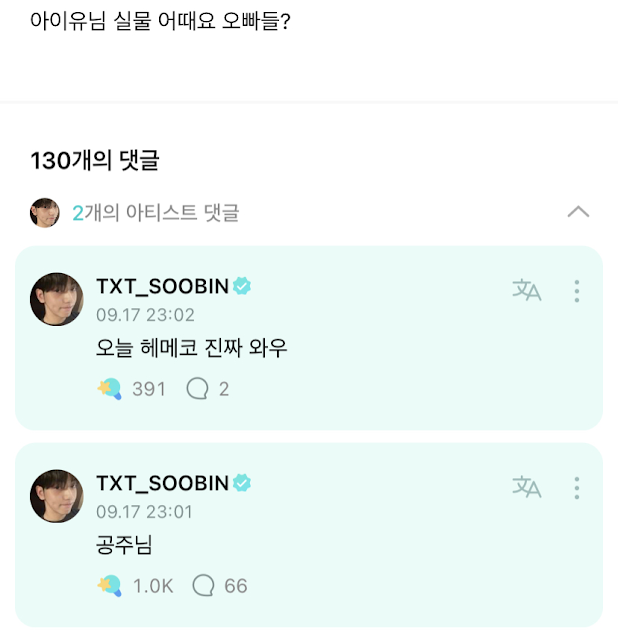View 66 replies on 공주님 comment
Screen dimensions: 618x640
(x=220, y=585)
